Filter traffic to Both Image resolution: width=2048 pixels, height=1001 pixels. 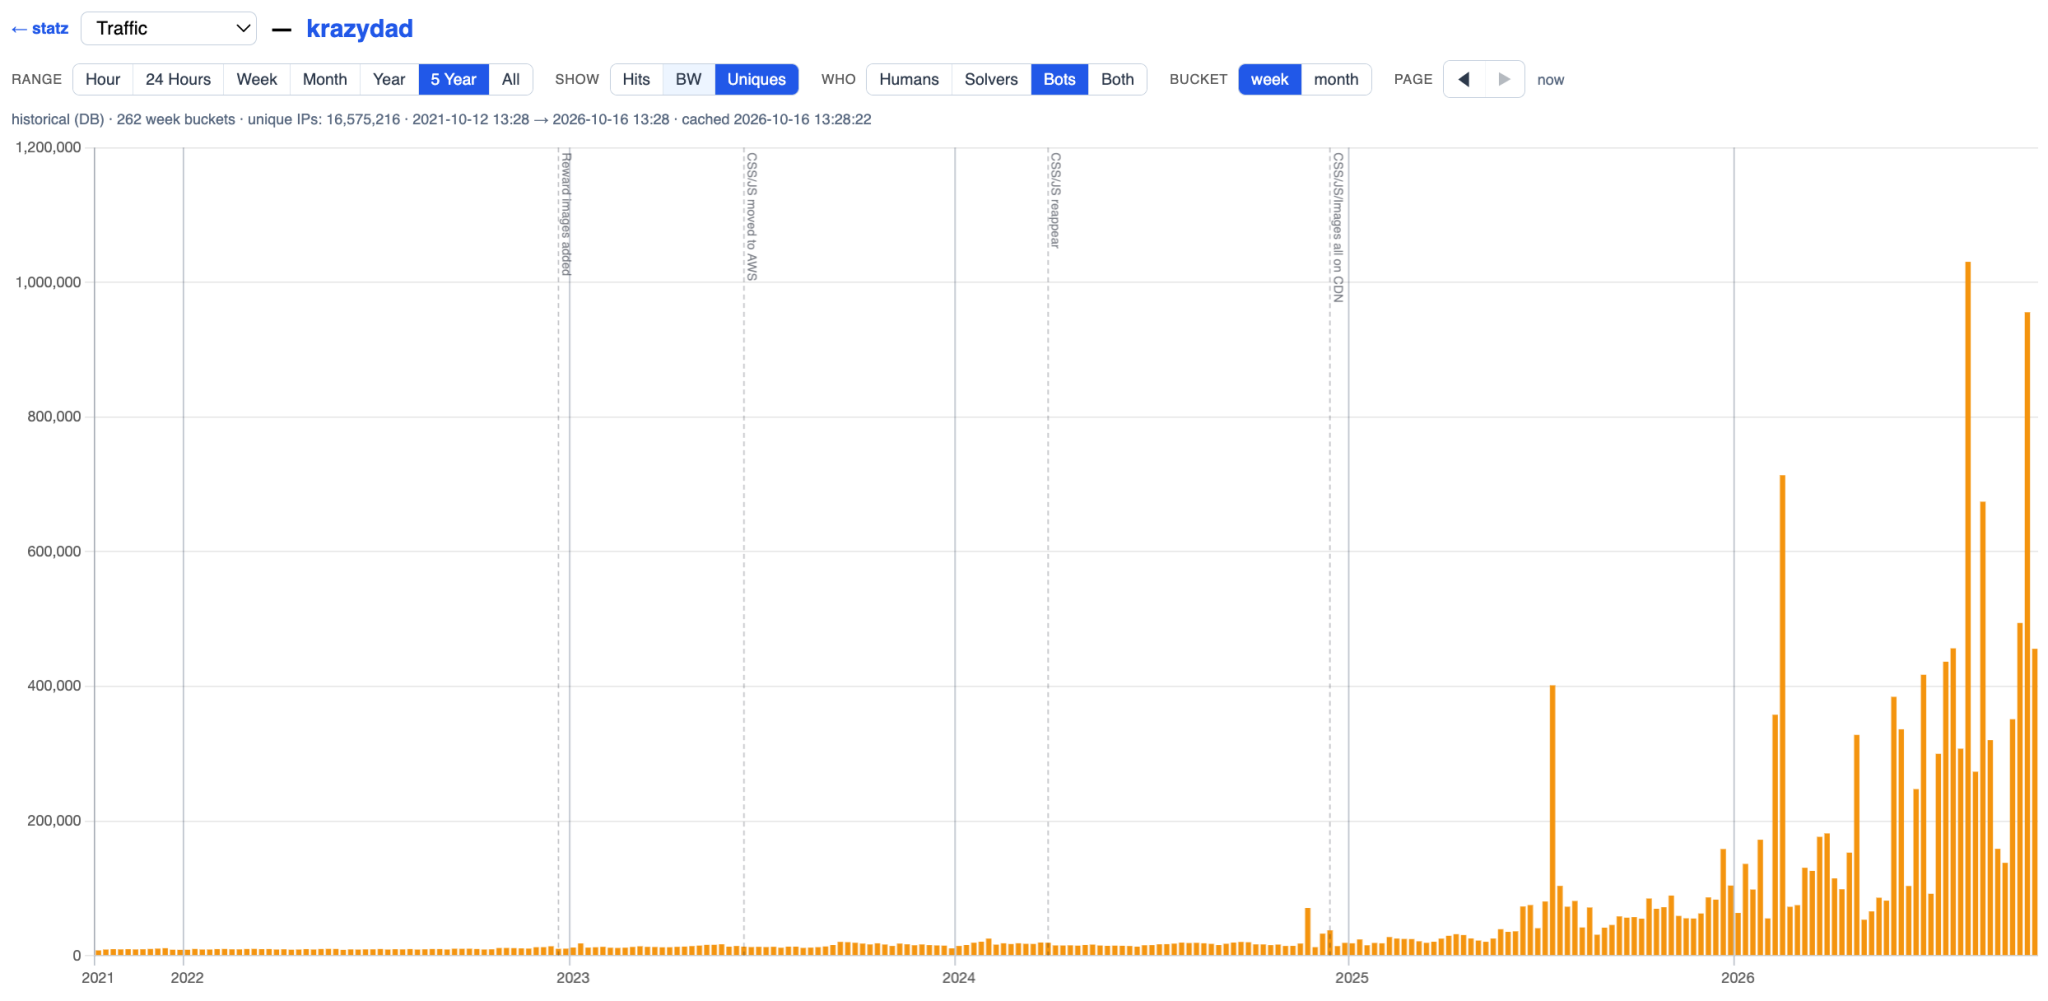point(1118,80)
